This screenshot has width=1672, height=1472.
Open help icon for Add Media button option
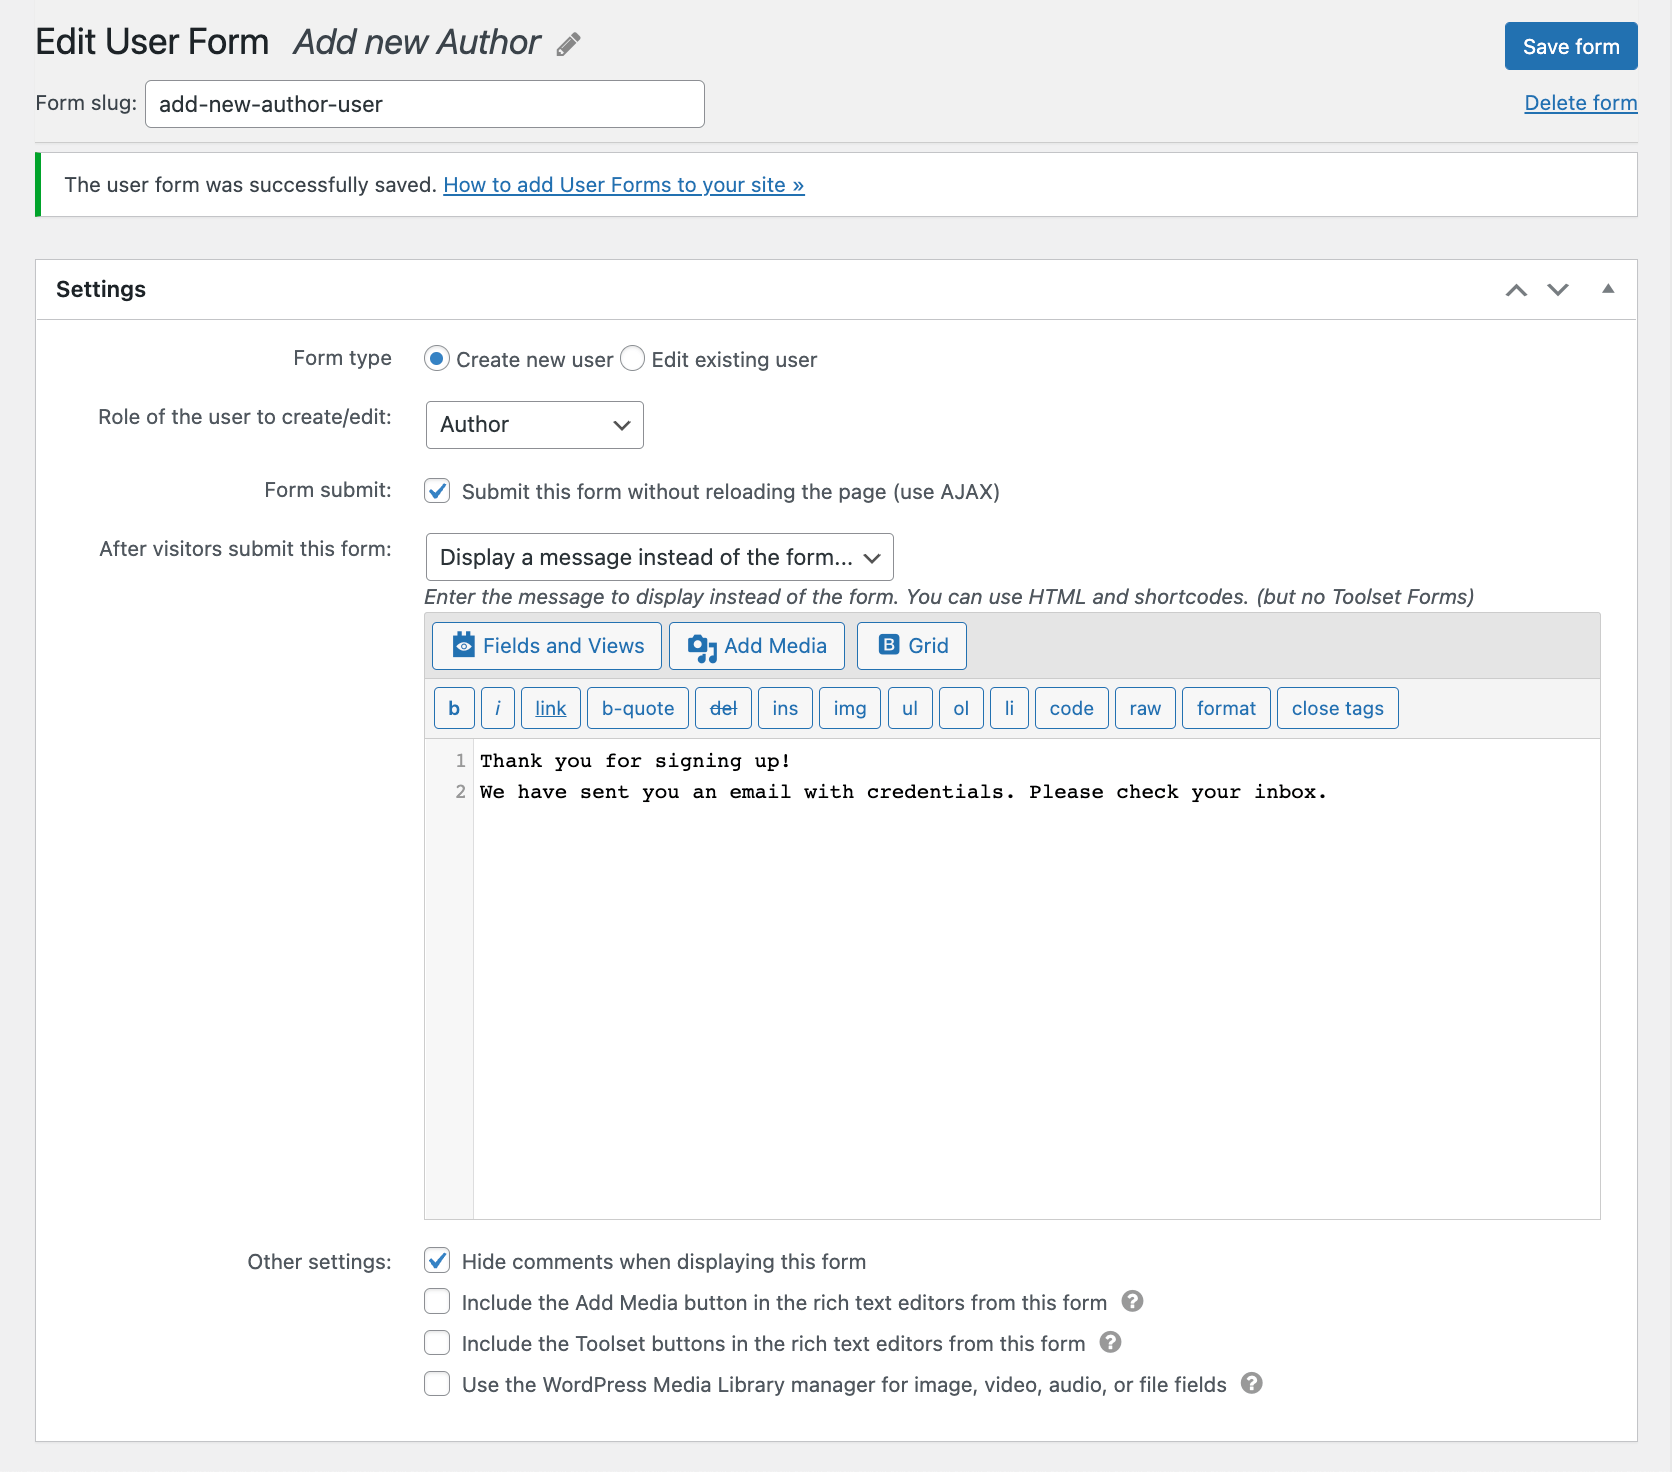(x=1132, y=1301)
